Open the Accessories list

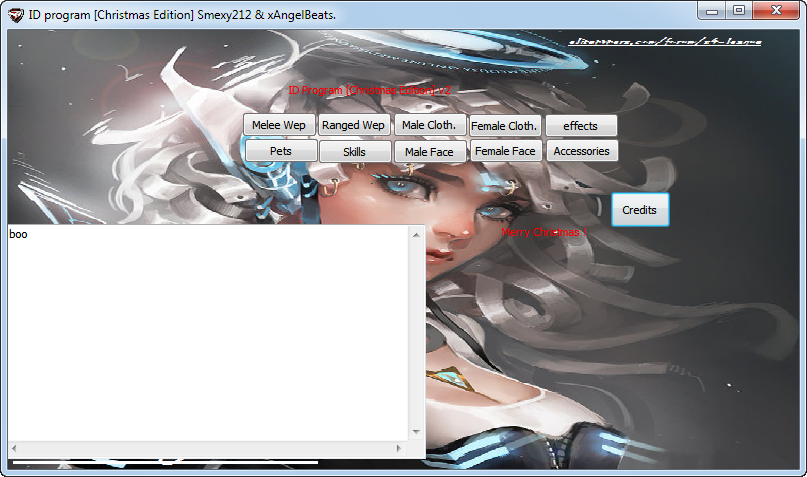[581, 151]
